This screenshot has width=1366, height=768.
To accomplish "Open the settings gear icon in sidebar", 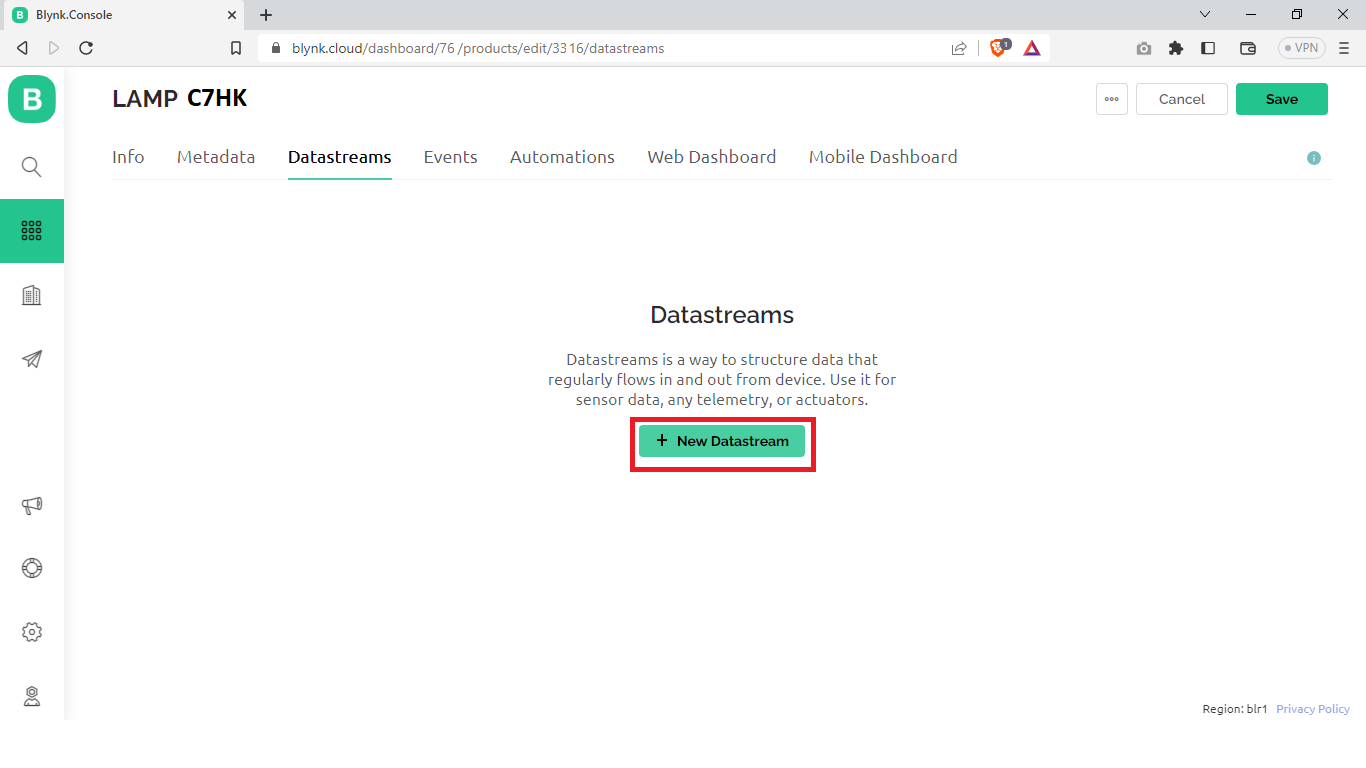I will click(x=32, y=632).
